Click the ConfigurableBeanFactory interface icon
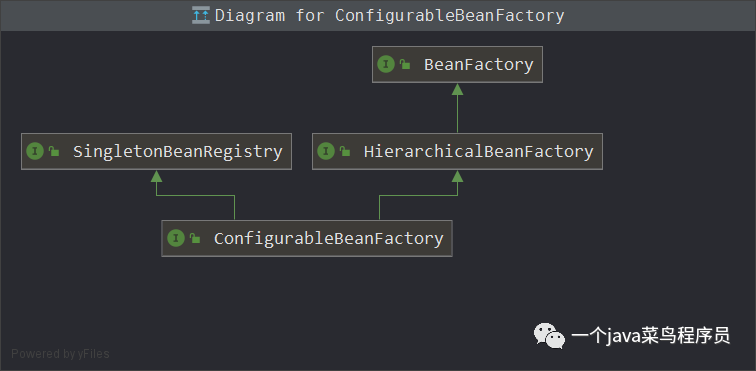Viewport: 756px width, 371px height. [x=176, y=238]
